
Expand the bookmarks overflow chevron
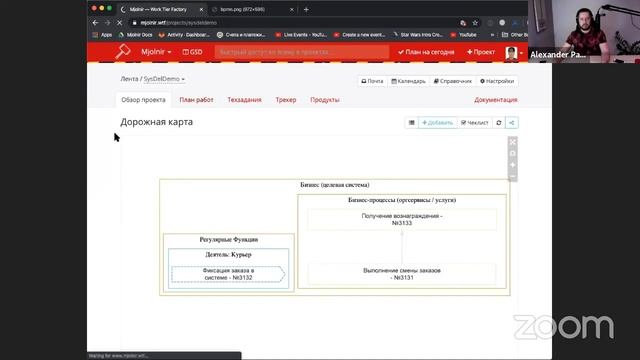coord(492,35)
